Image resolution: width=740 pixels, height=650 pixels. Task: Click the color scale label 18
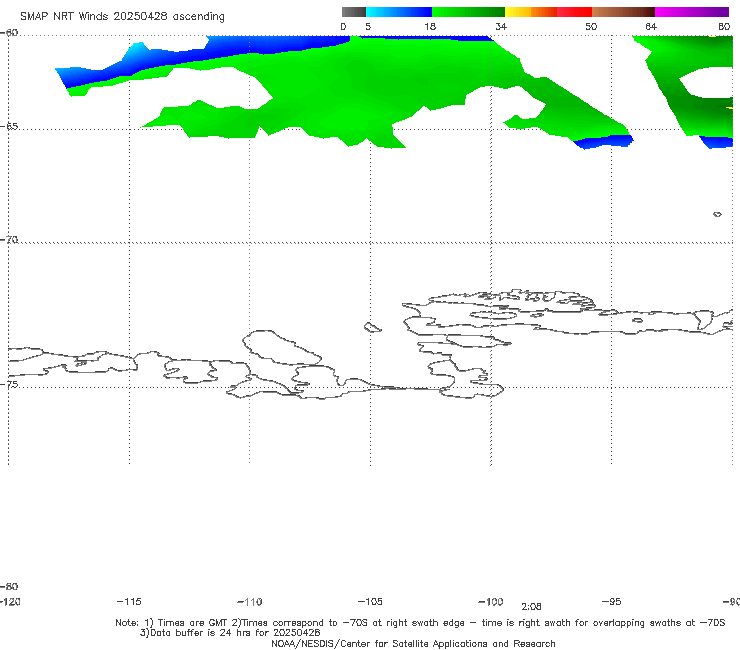pyautogui.click(x=430, y=26)
